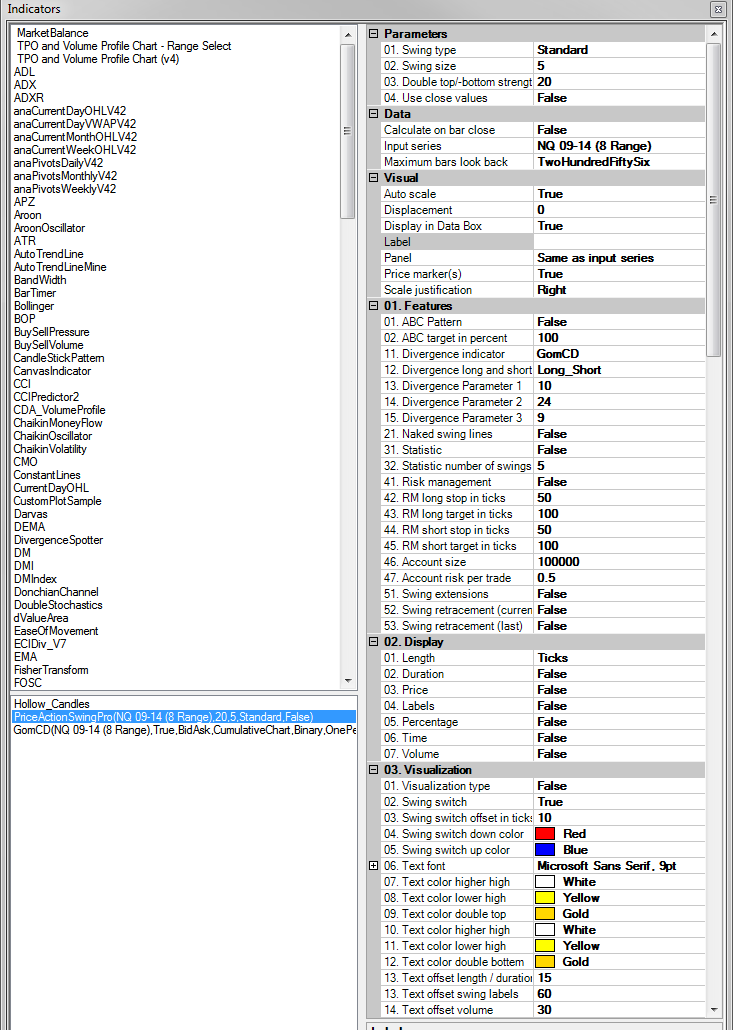The height and width of the screenshot is (1030, 733).
Task: Click the property grid scroll down arrow
Action: coord(714,1010)
